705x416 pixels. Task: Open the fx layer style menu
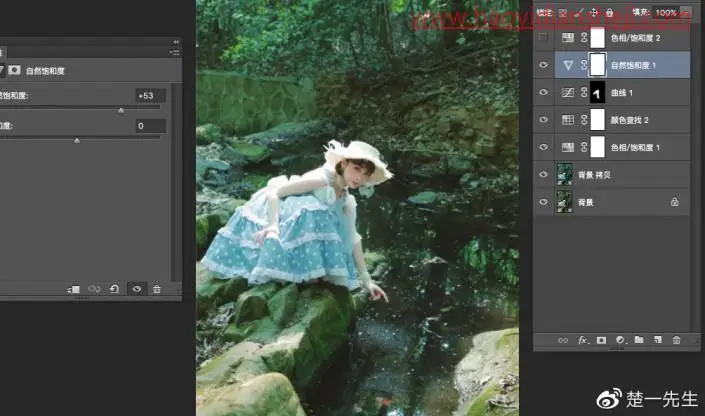pos(583,340)
